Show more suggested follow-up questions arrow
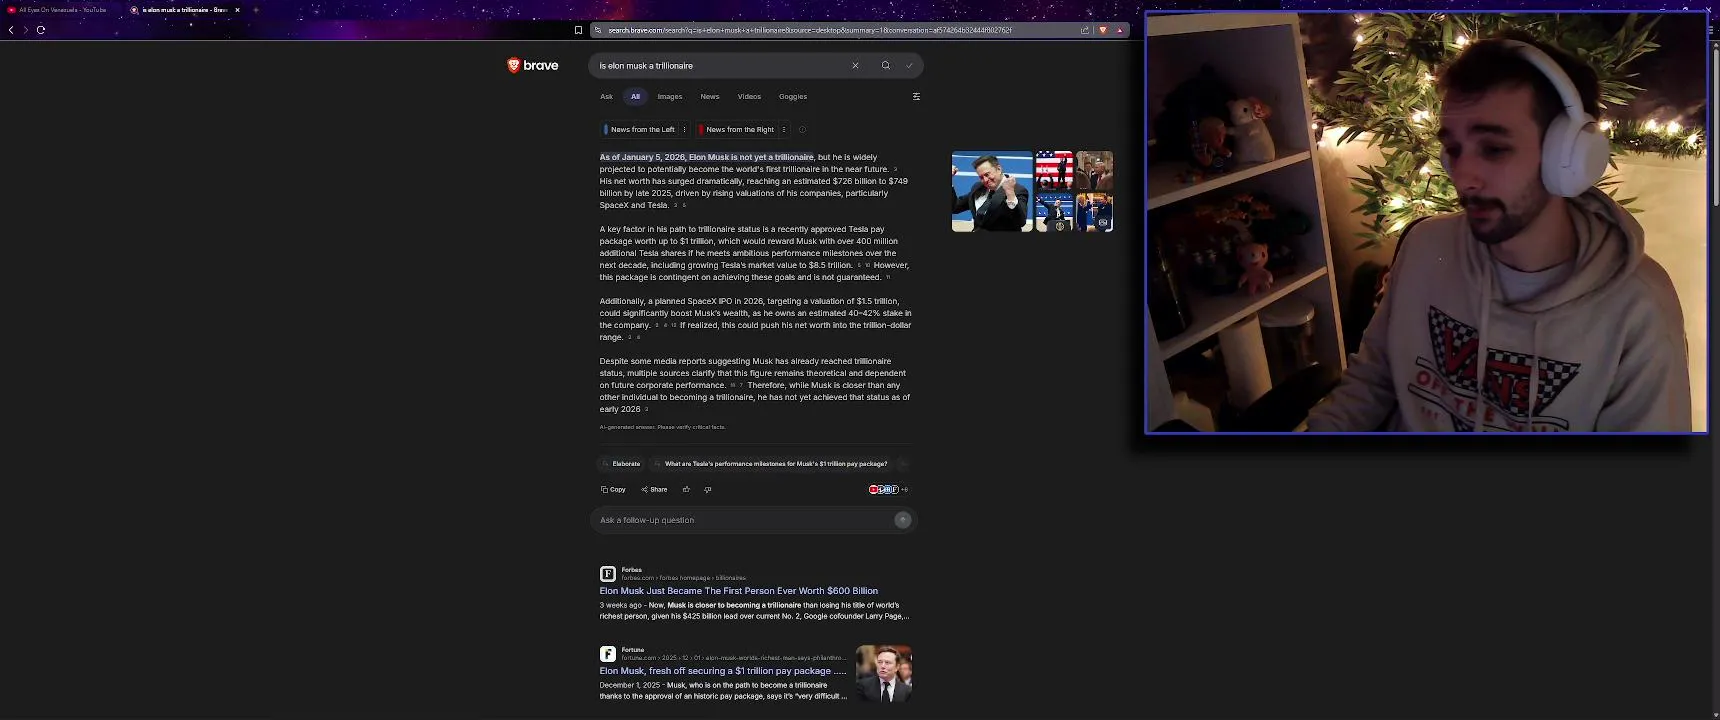This screenshot has height=720, width=1720. click(903, 464)
